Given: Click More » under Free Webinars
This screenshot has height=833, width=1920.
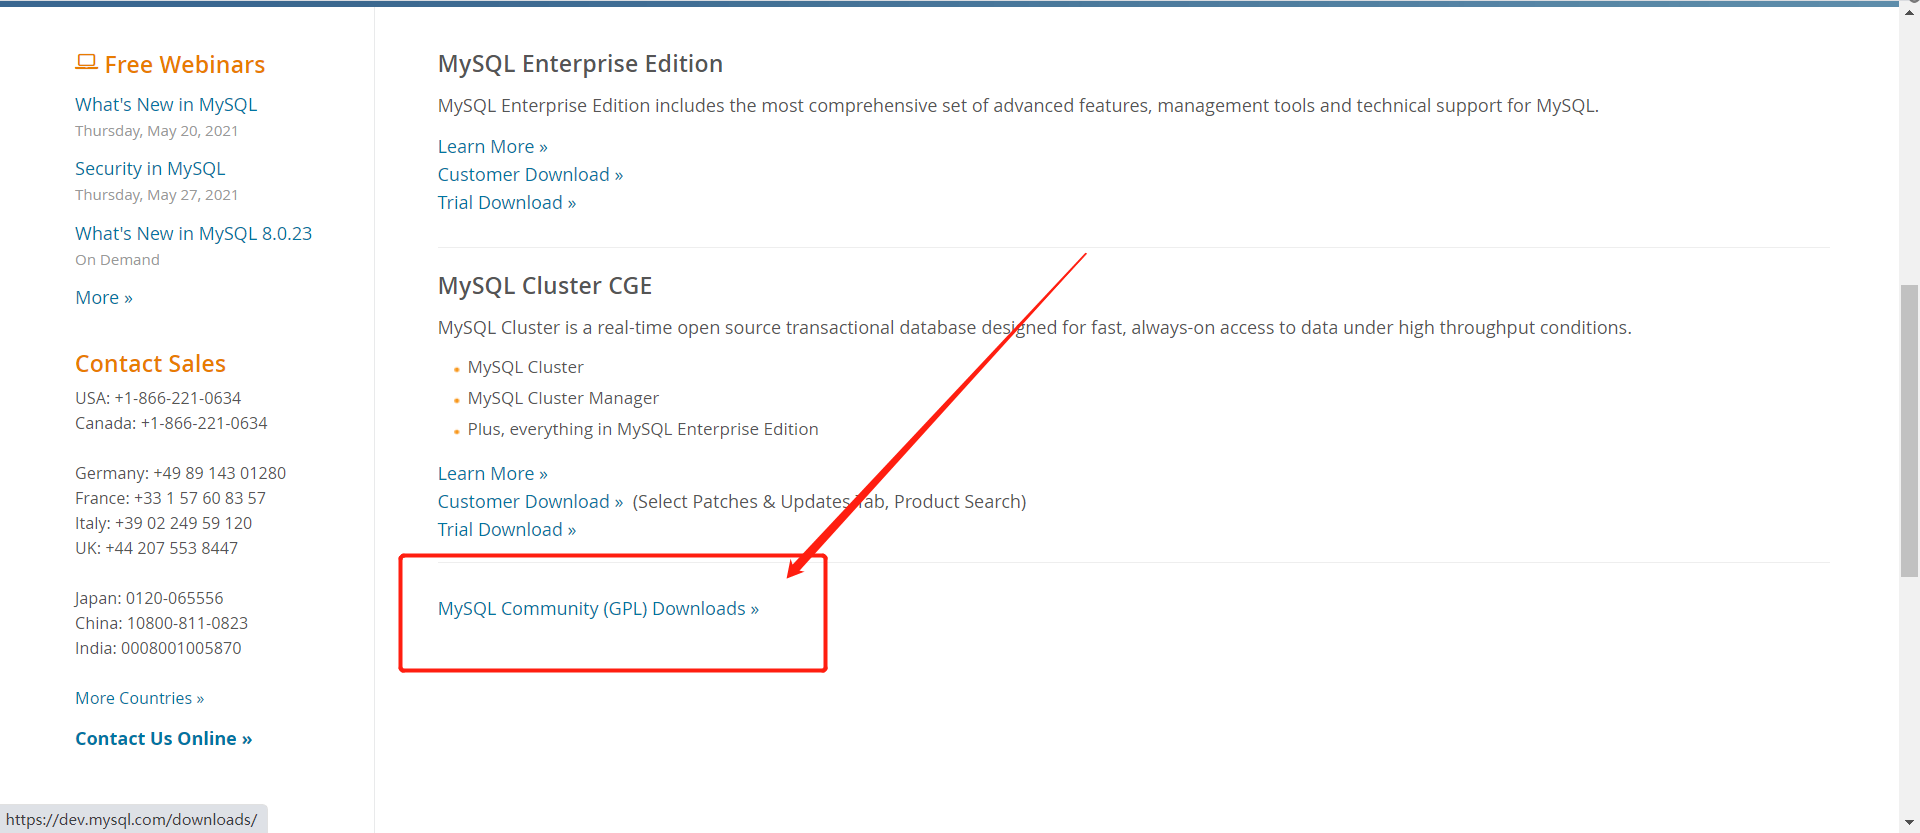Looking at the screenshot, I should click(x=104, y=298).
